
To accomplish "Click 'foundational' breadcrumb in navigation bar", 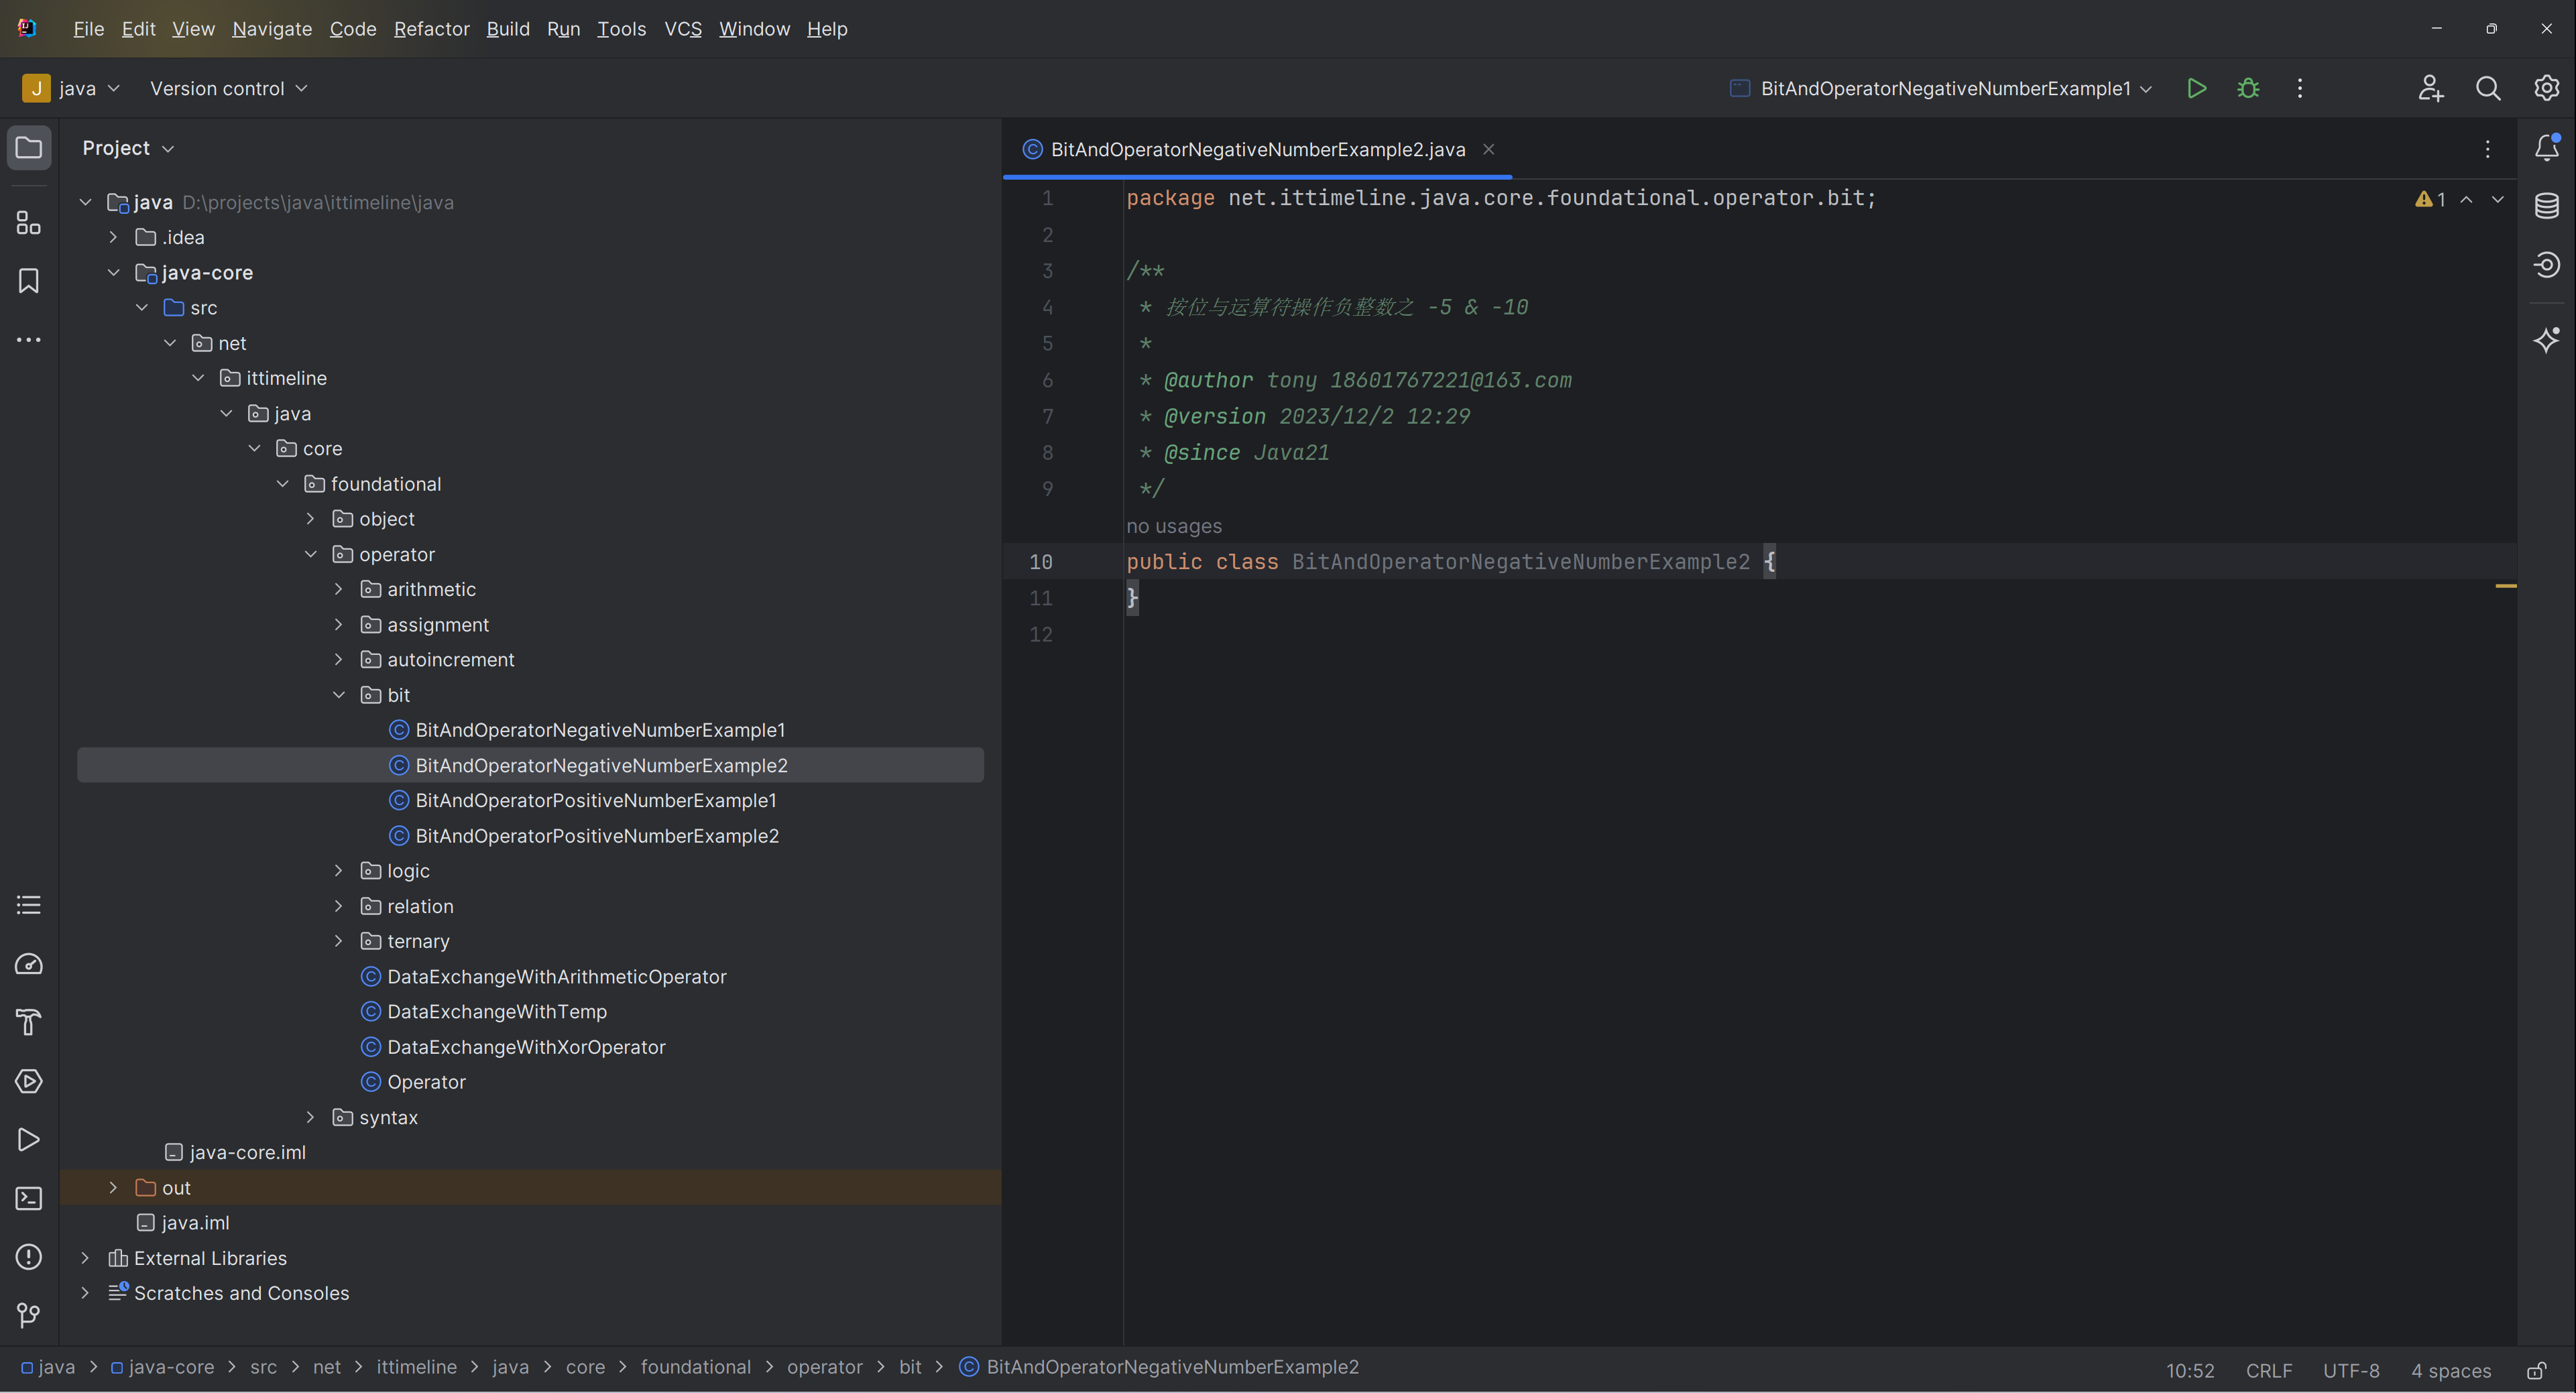I will [x=695, y=1367].
